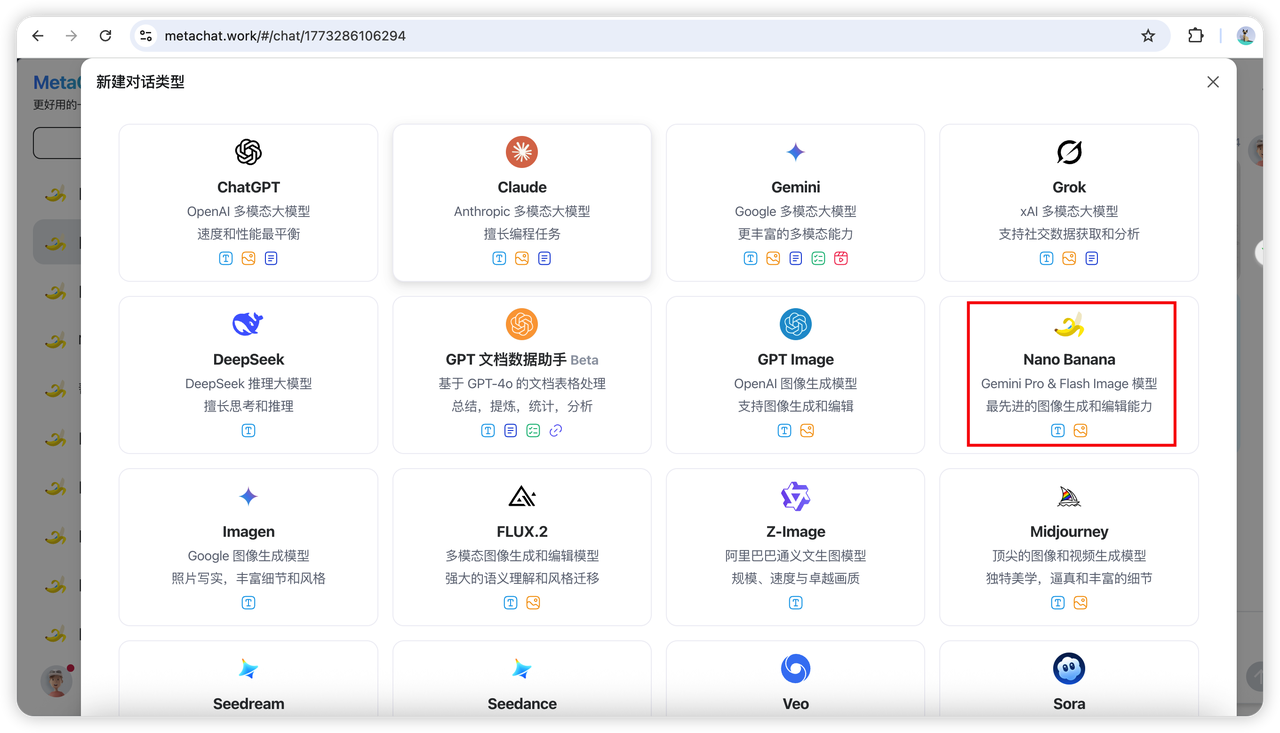
Task: Click the text T icon in GPT Image card
Action: pos(784,430)
